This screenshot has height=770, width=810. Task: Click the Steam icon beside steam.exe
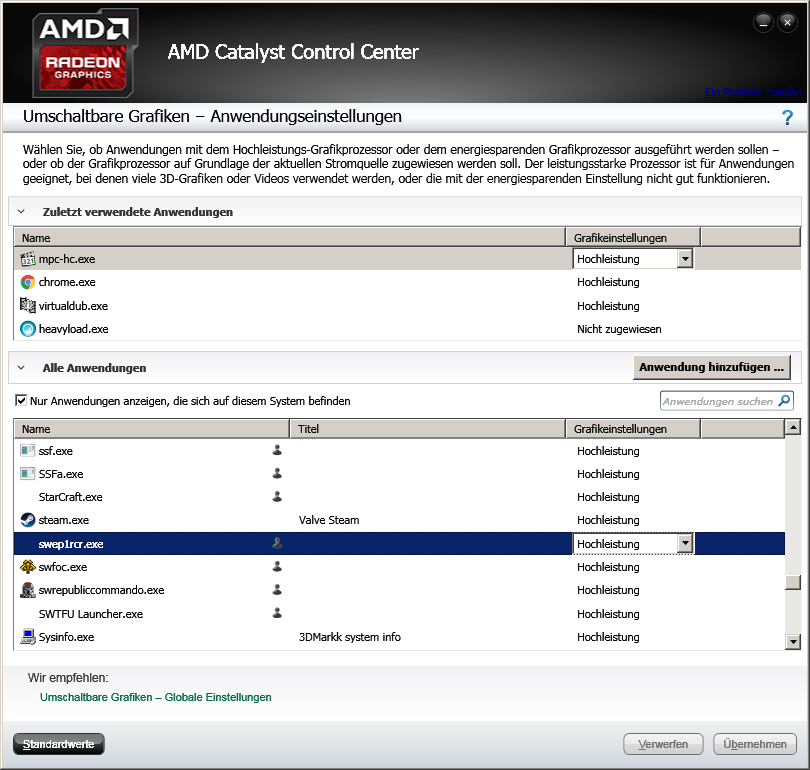click(x=27, y=520)
